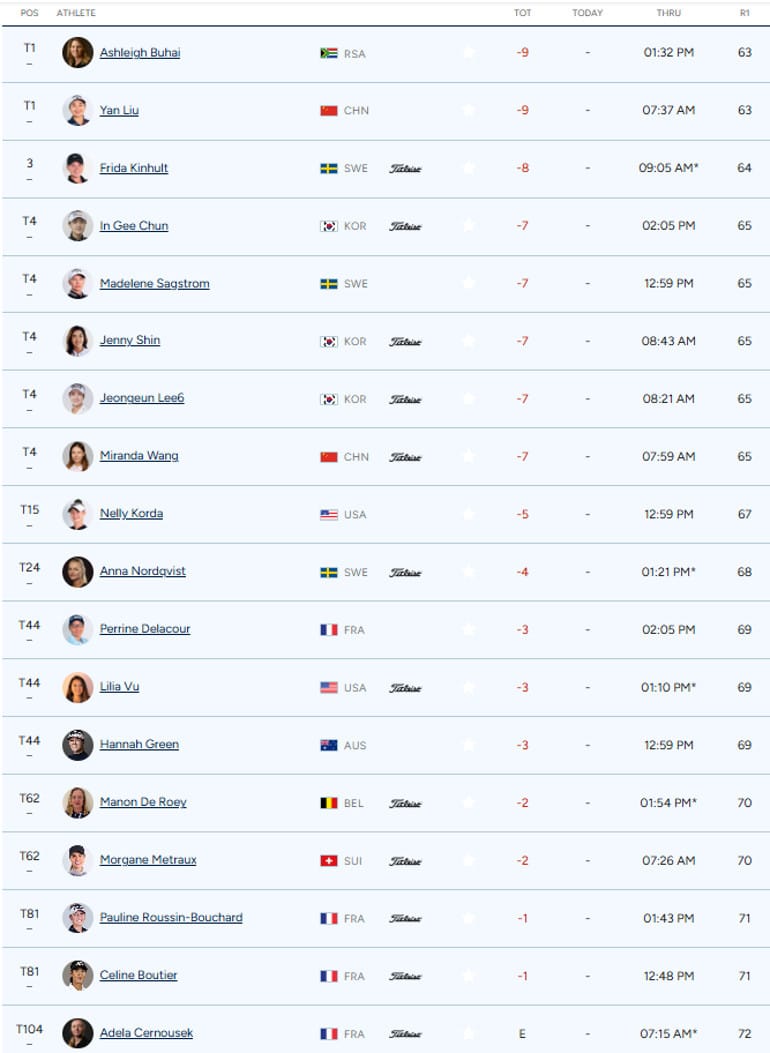Expand Anna Nordqvist's T24 position row
770x1053 pixels.
(x=30, y=572)
